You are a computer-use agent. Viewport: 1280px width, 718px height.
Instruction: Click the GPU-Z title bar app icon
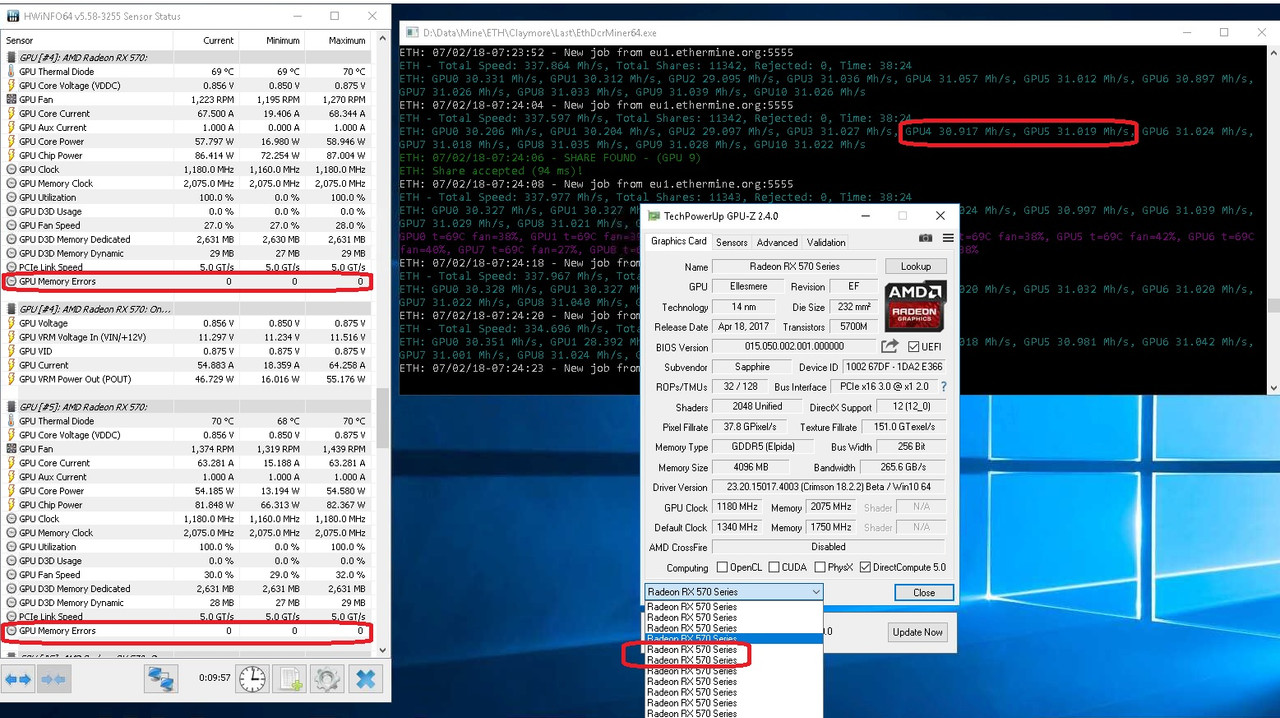[x=654, y=216]
